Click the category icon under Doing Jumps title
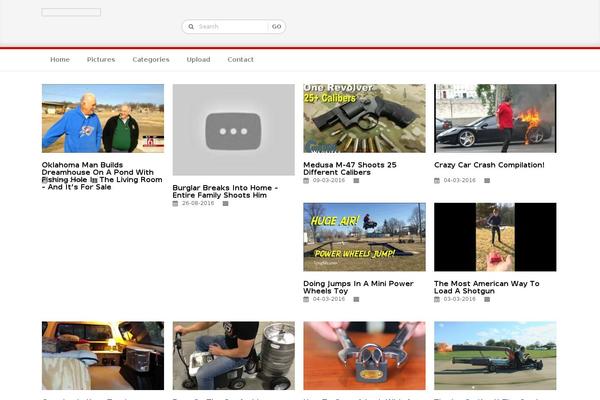This screenshot has width=600, height=400. [x=356, y=299]
